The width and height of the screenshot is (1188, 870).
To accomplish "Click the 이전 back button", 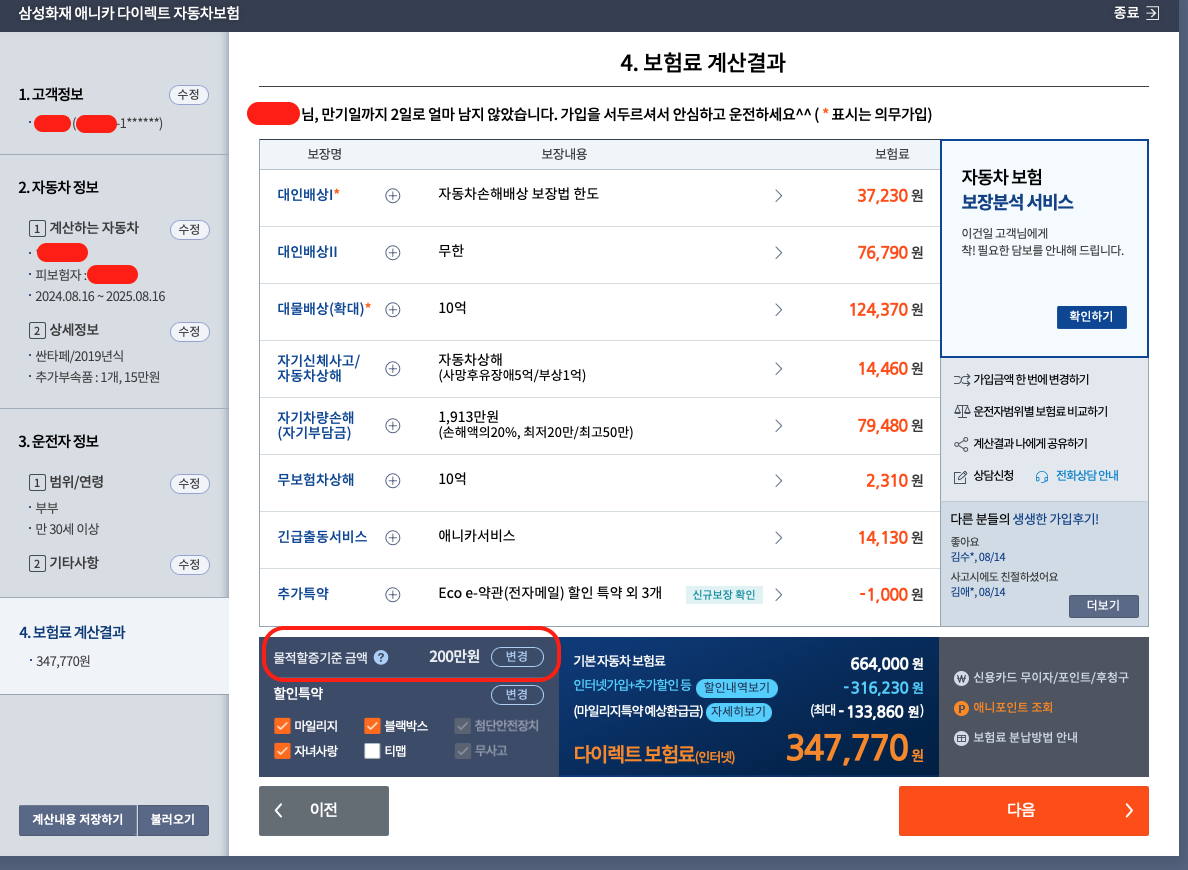I will 324,810.
